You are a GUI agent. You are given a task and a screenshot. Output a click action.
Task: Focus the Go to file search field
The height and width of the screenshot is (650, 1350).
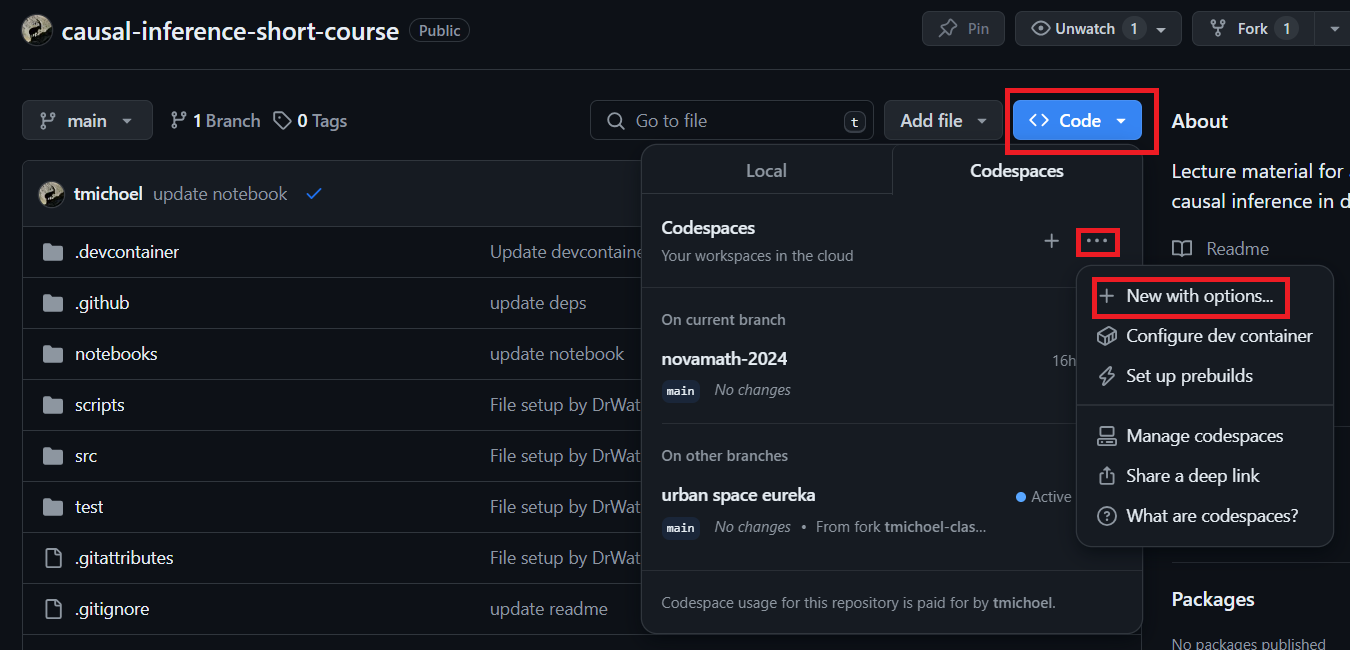coord(731,120)
